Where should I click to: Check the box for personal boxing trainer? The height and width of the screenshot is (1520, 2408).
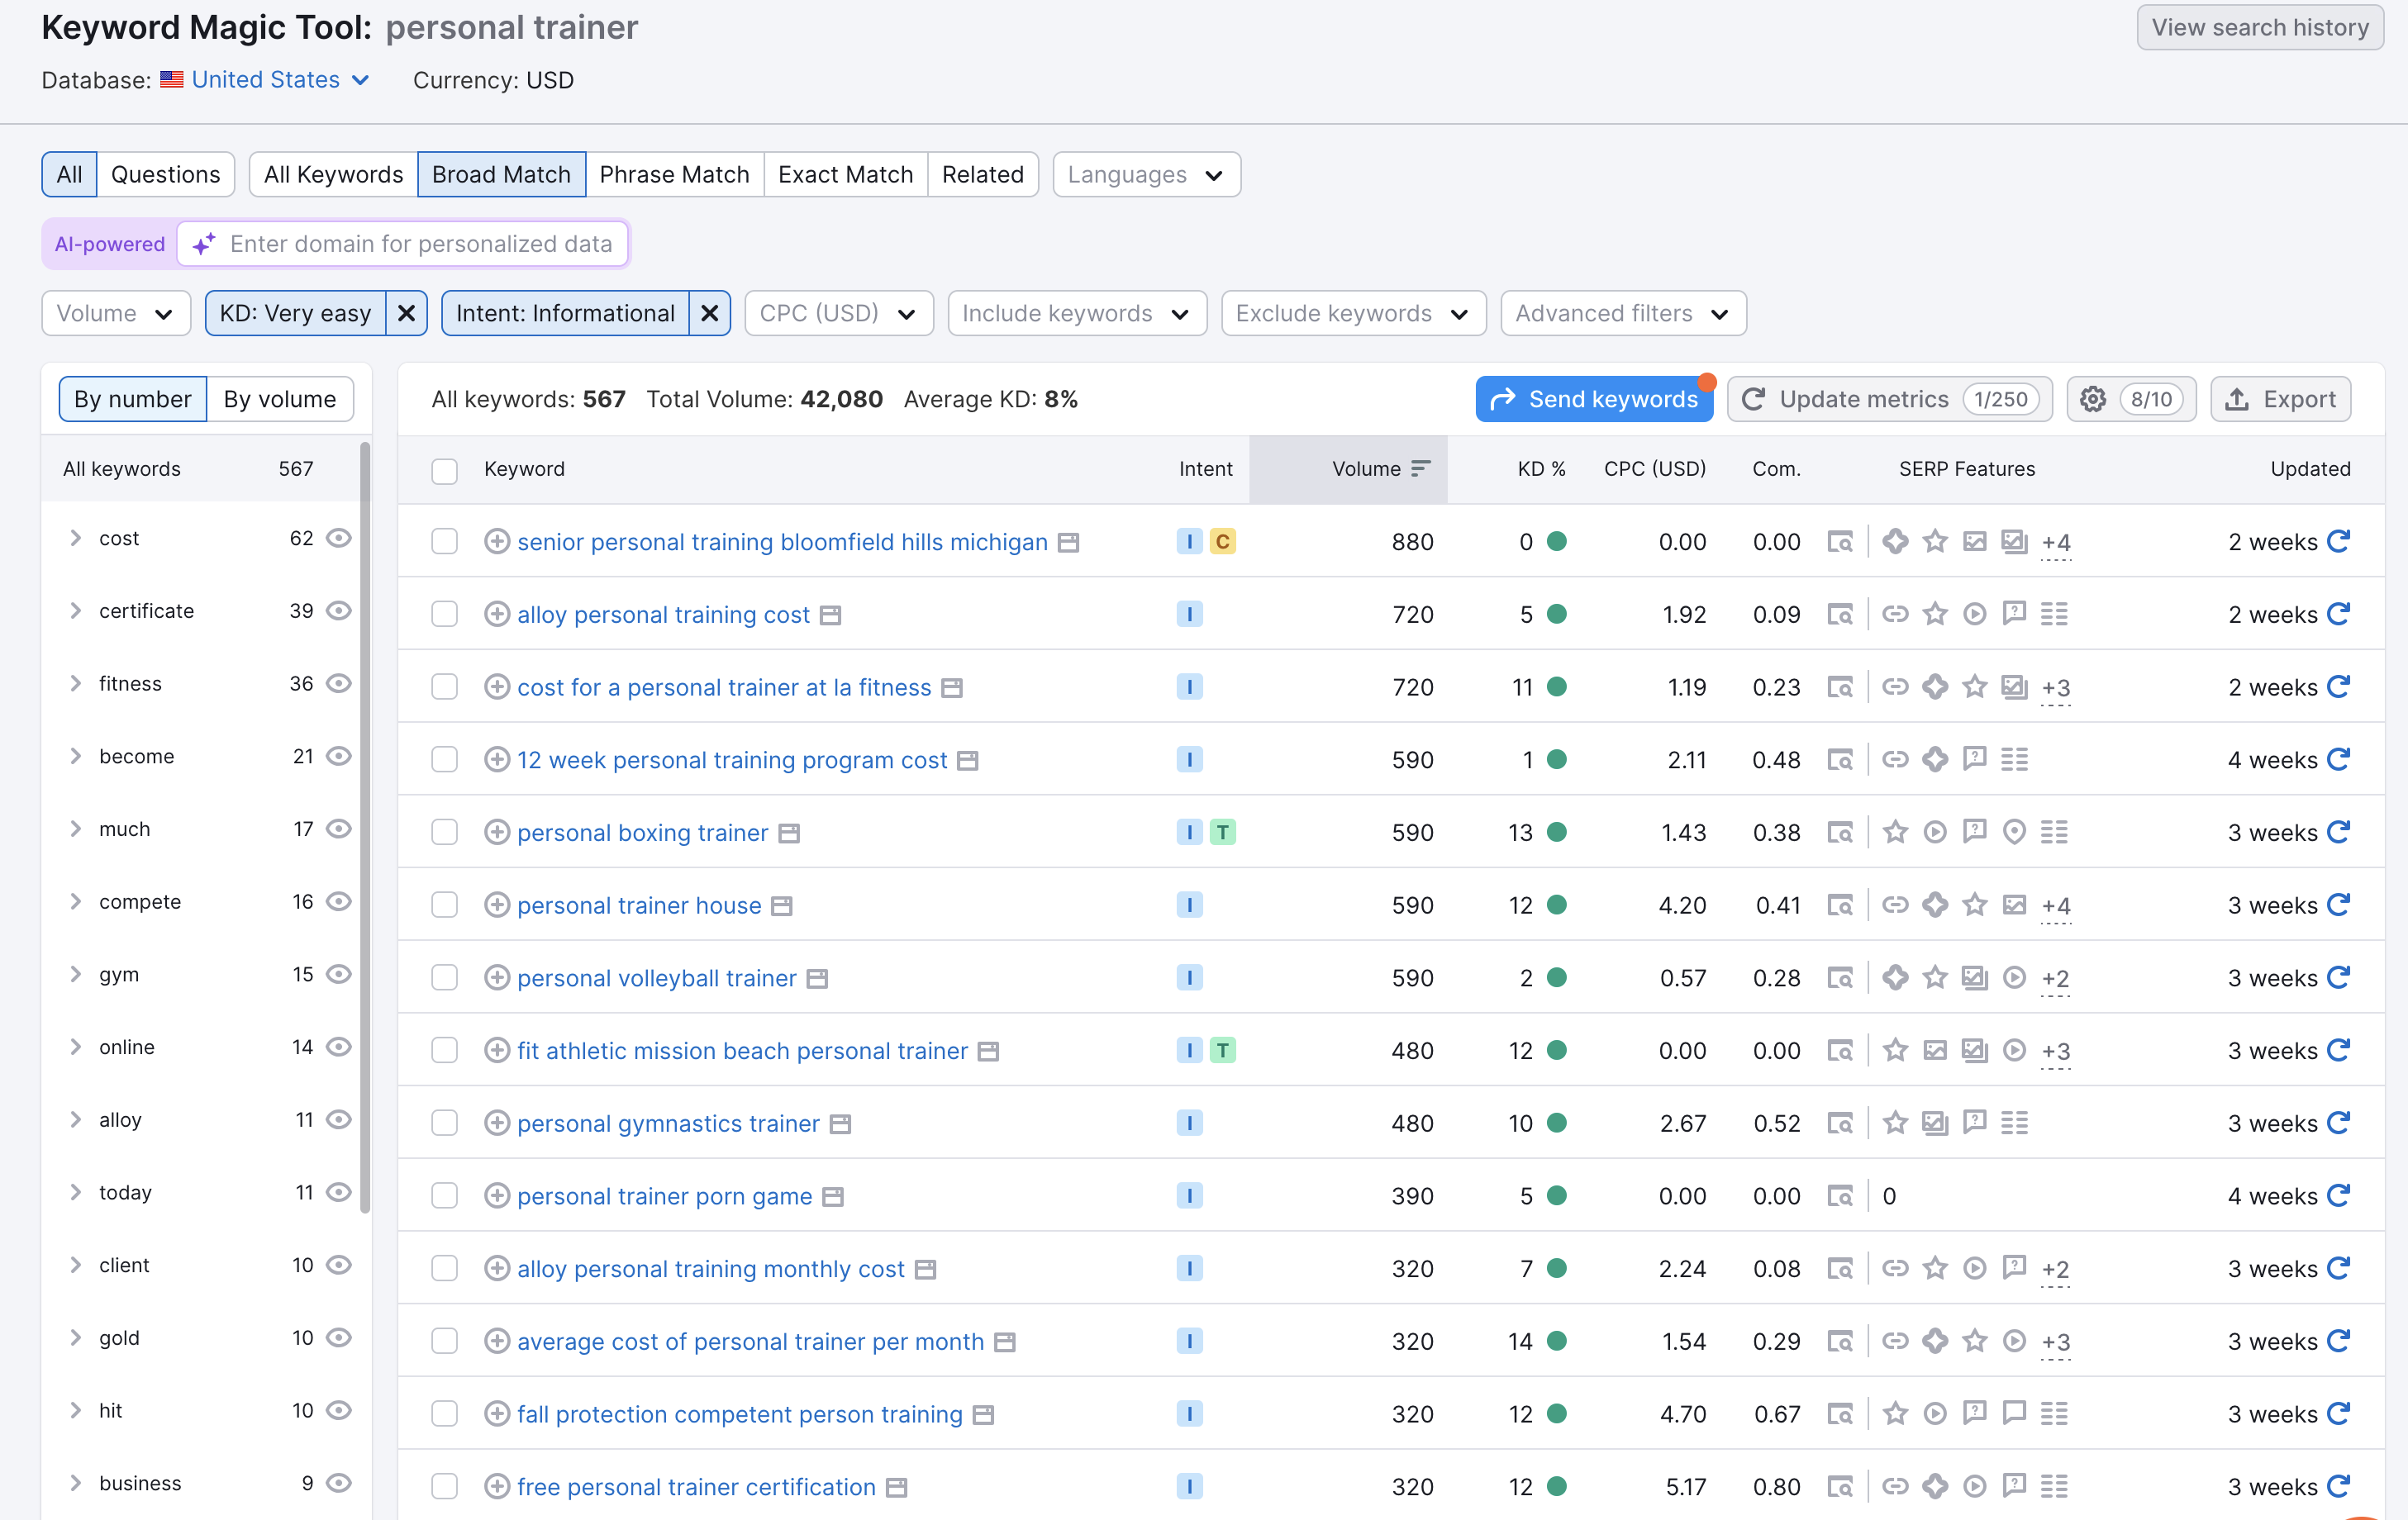pyautogui.click(x=444, y=833)
